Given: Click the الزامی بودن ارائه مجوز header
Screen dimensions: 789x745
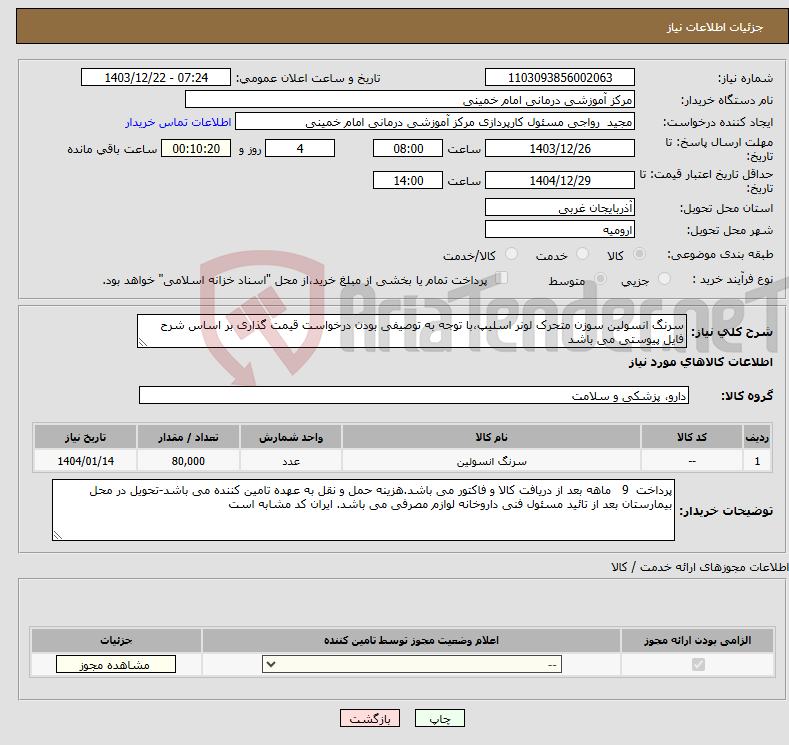Looking at the screenshot, I should pos(697,640).
